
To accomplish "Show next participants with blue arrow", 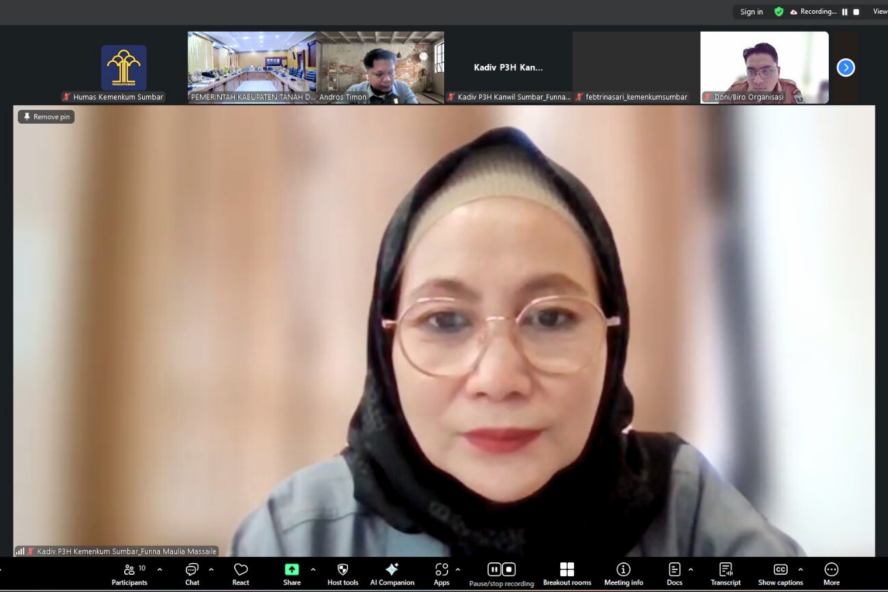I will (846, 67).
